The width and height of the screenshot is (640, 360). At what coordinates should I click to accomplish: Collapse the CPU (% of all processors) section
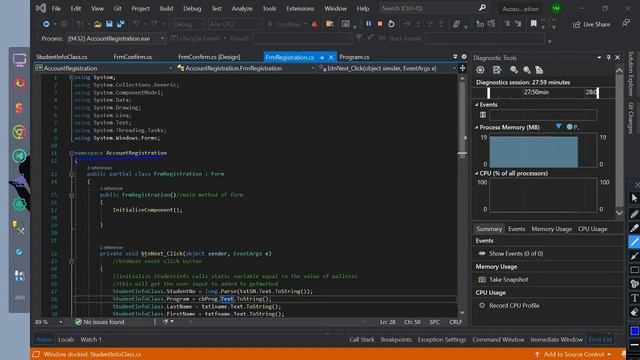(x=476, y=173)
